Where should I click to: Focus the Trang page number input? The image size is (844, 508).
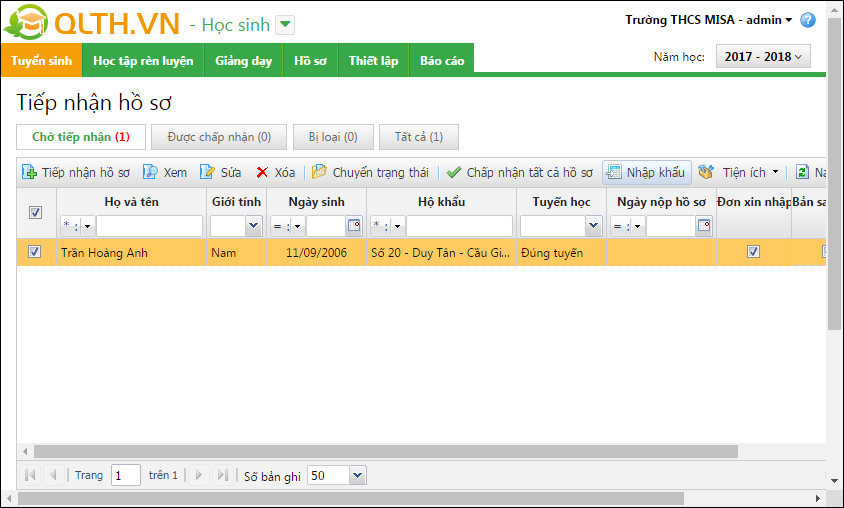[126, 475]
